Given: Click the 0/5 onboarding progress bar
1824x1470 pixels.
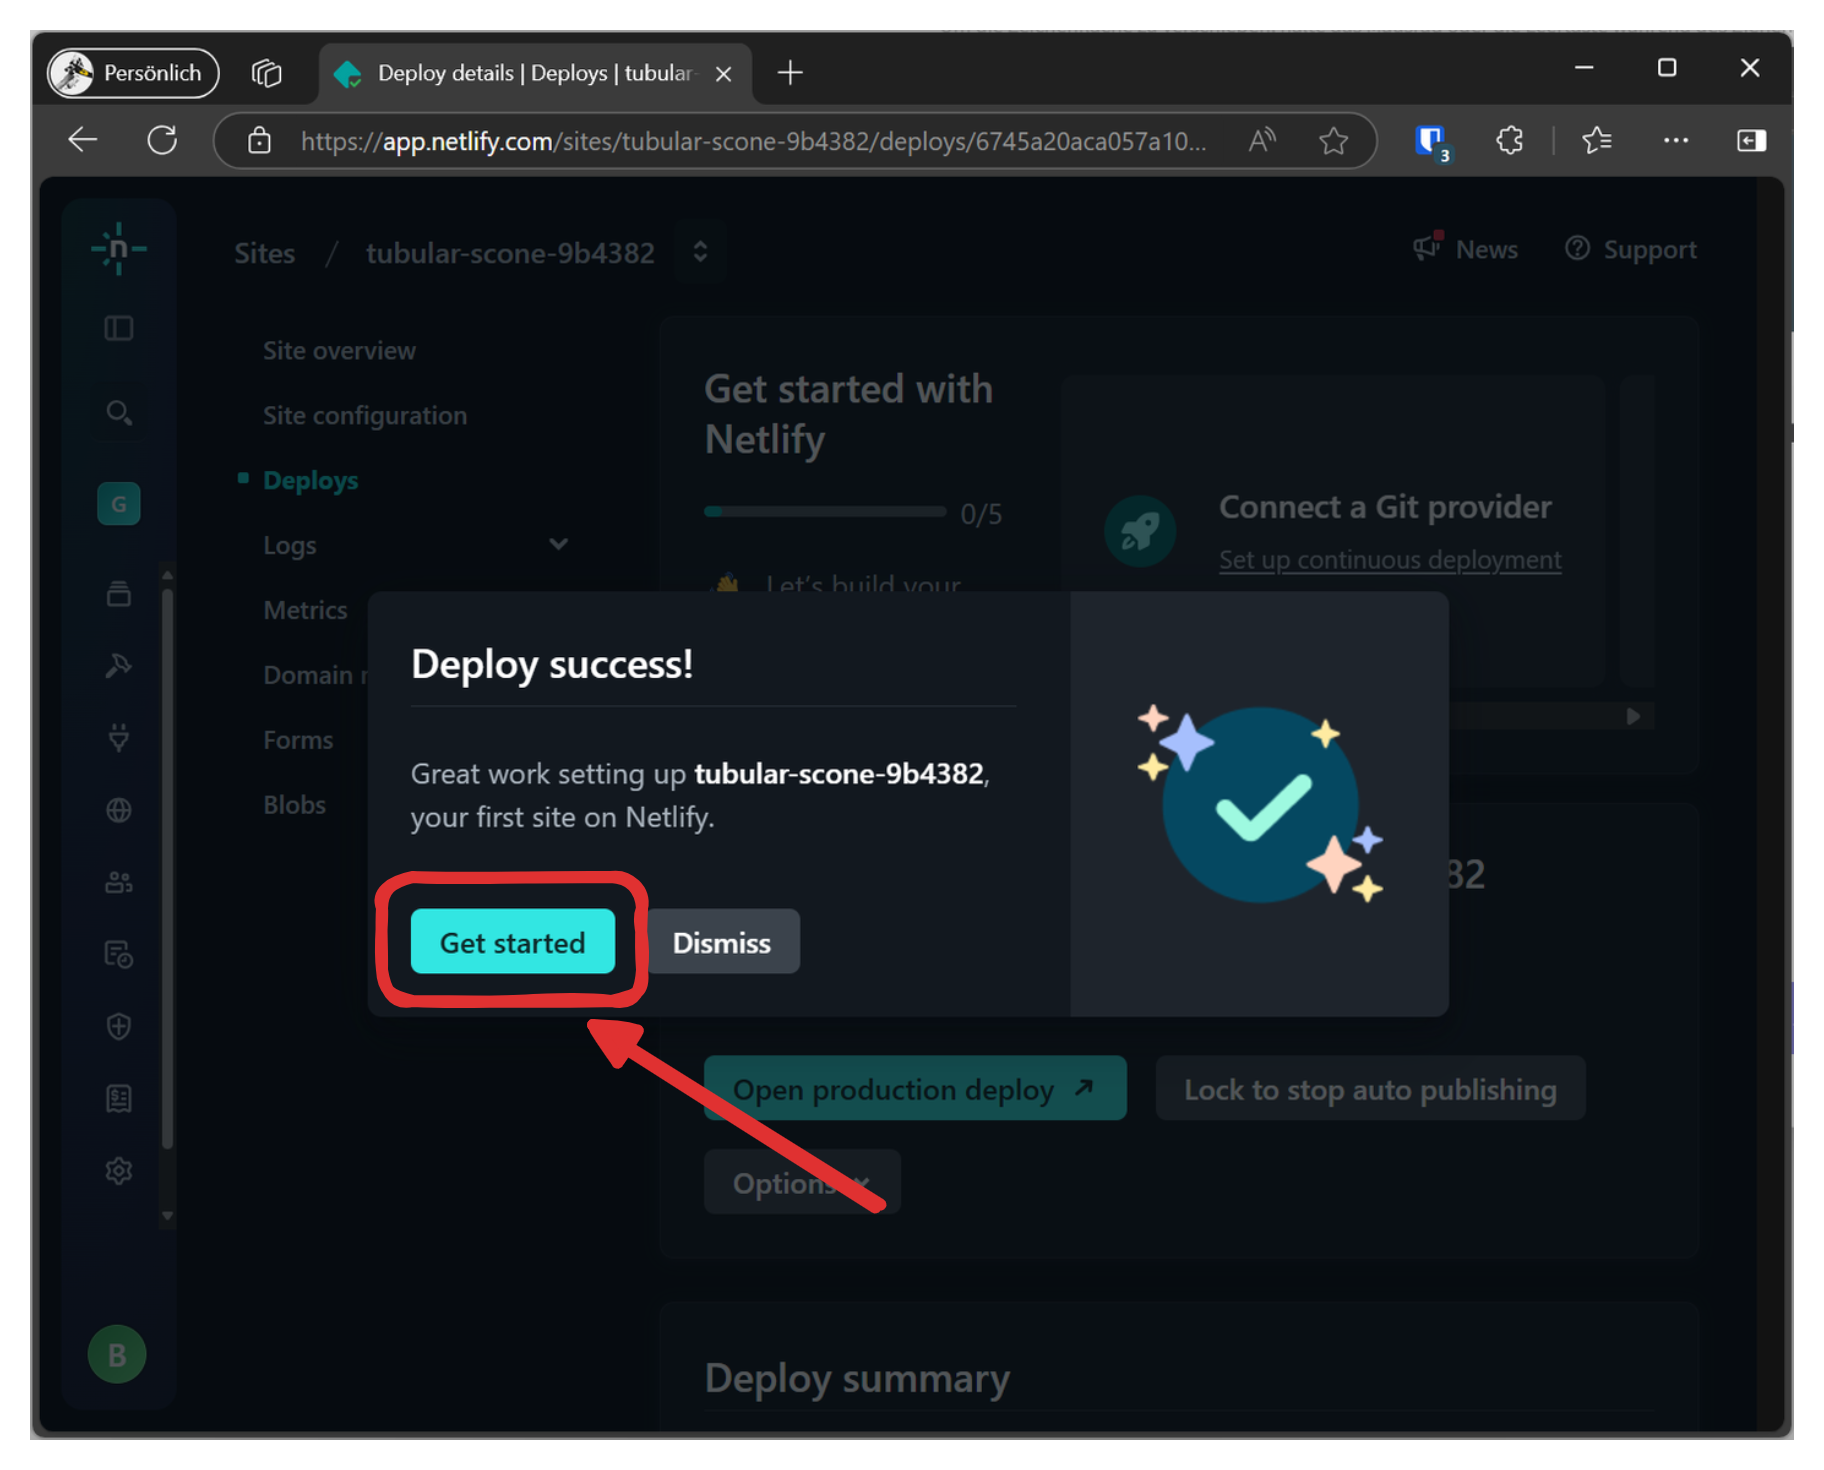Looking at the screenshot, I should 825,512.
